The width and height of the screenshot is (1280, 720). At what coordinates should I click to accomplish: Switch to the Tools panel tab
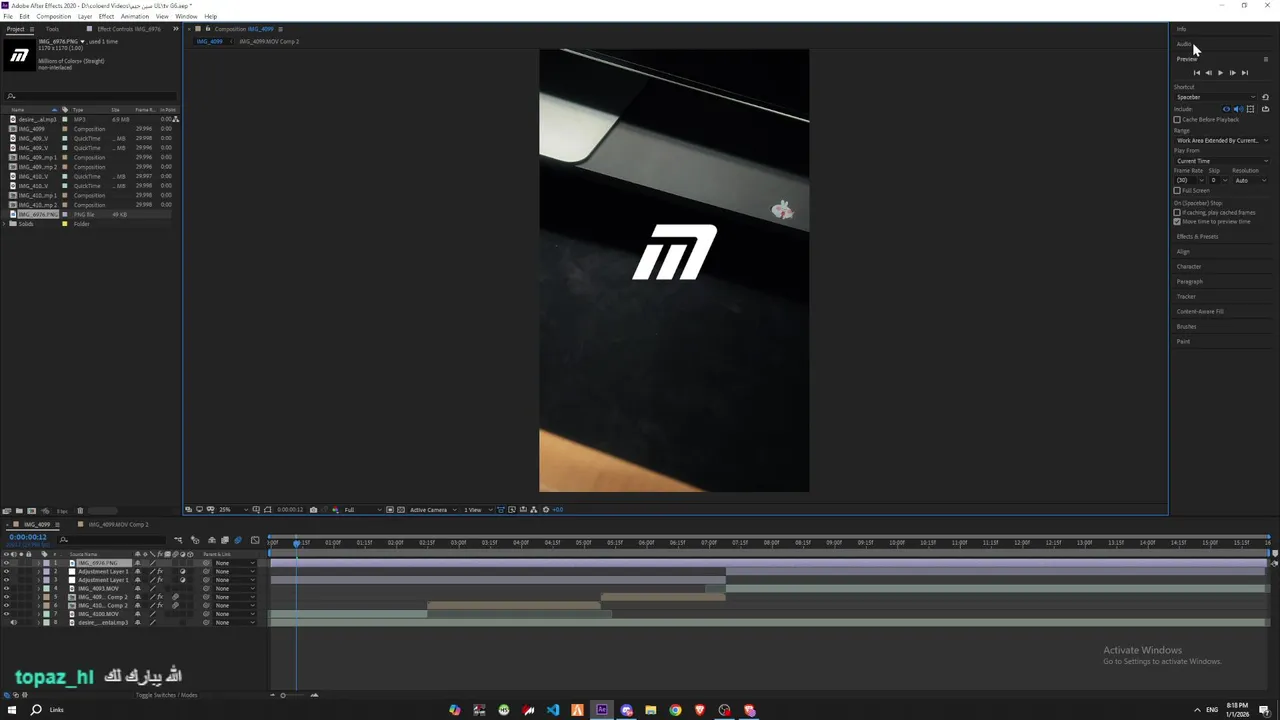(52, 29)
